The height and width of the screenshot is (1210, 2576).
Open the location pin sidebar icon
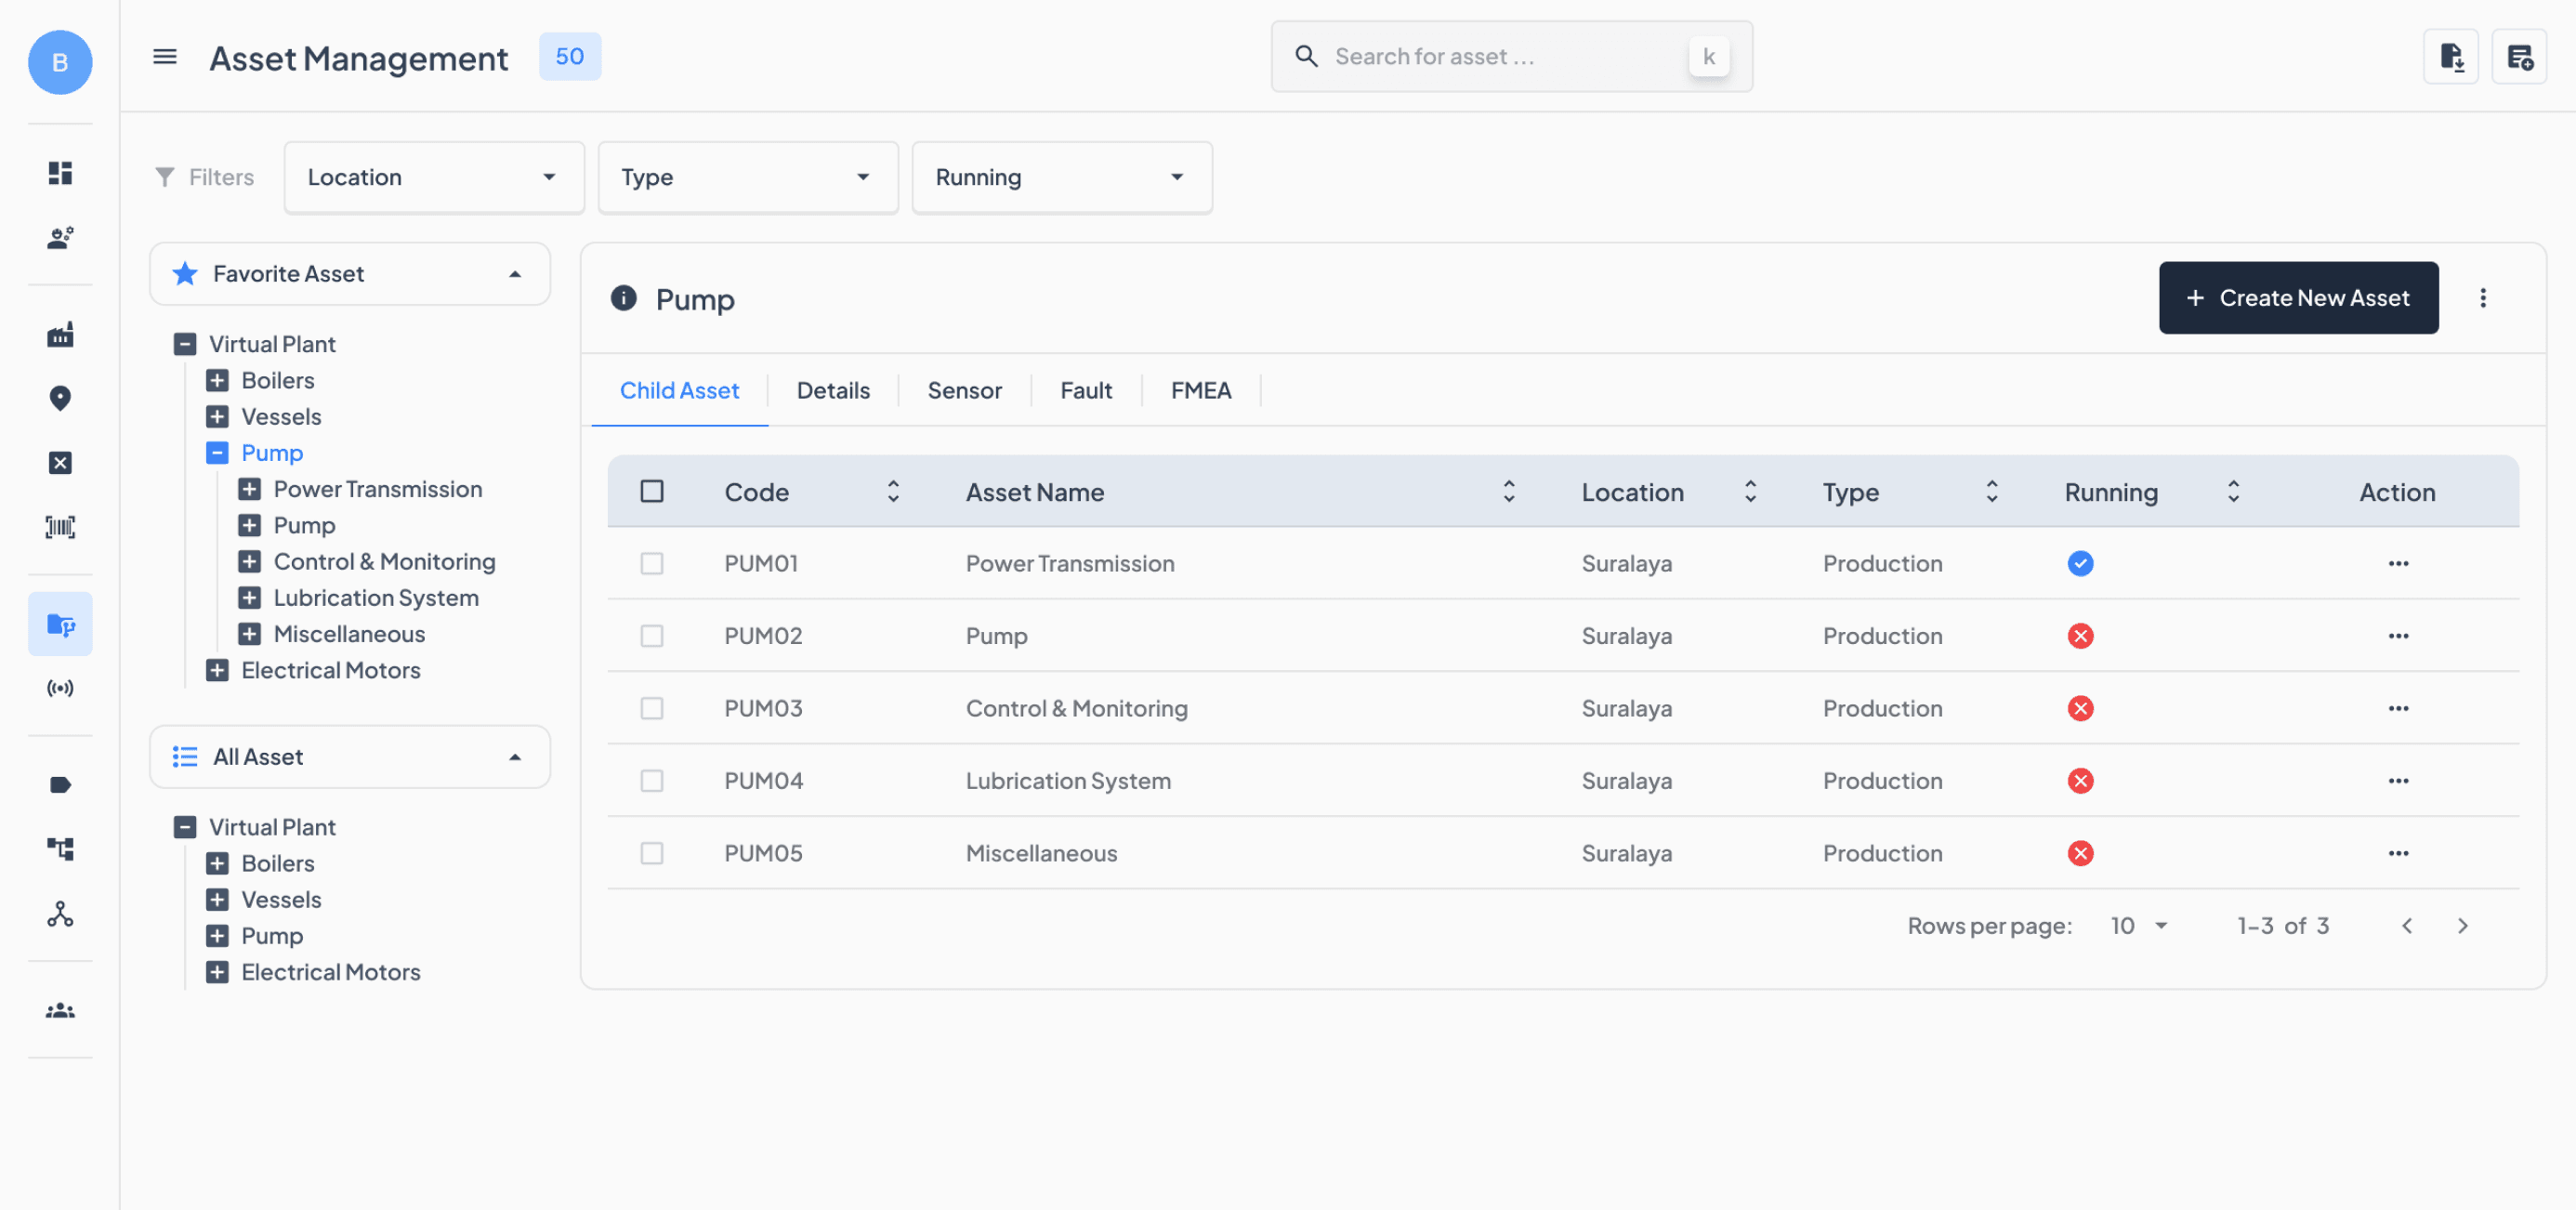(60, 398)
